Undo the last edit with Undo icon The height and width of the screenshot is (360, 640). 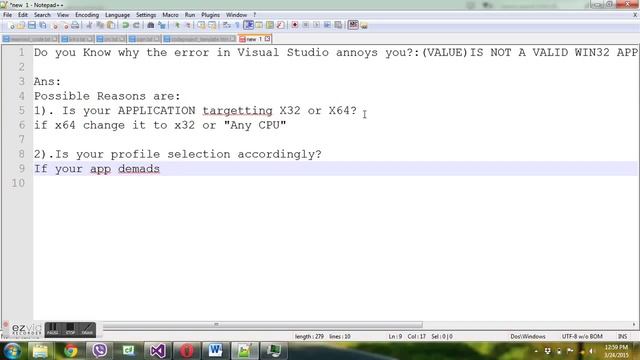click(x=125, y=25)
